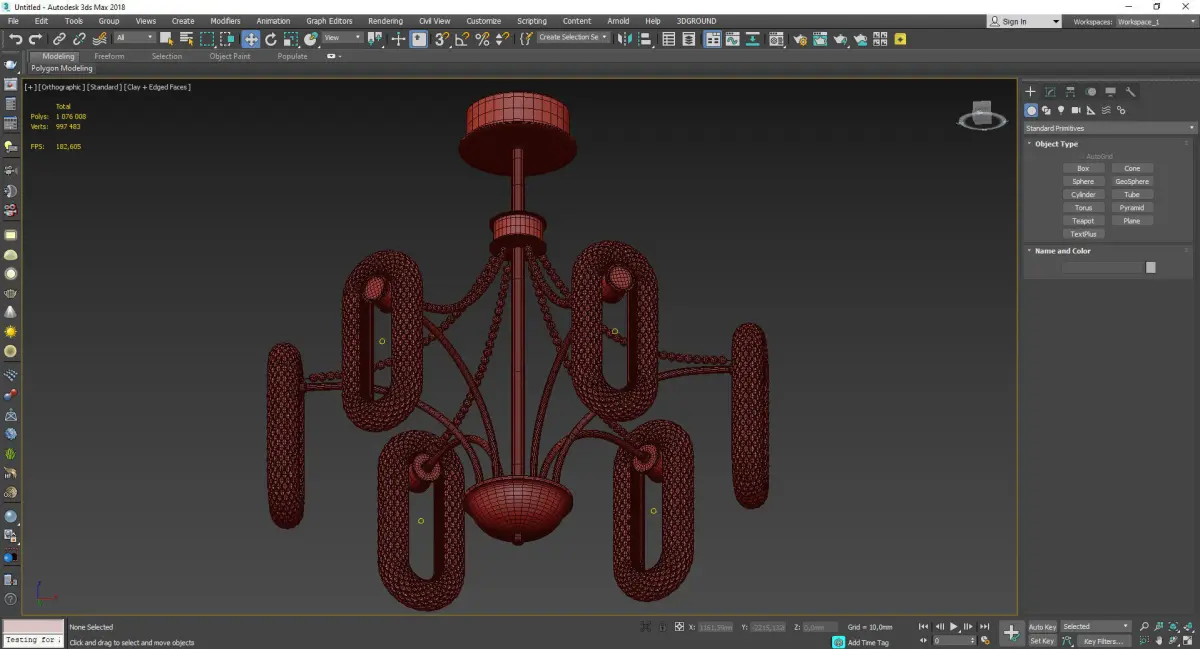Play the animation
Screen dimensions: 1200x649
click(x=953, y=626)
